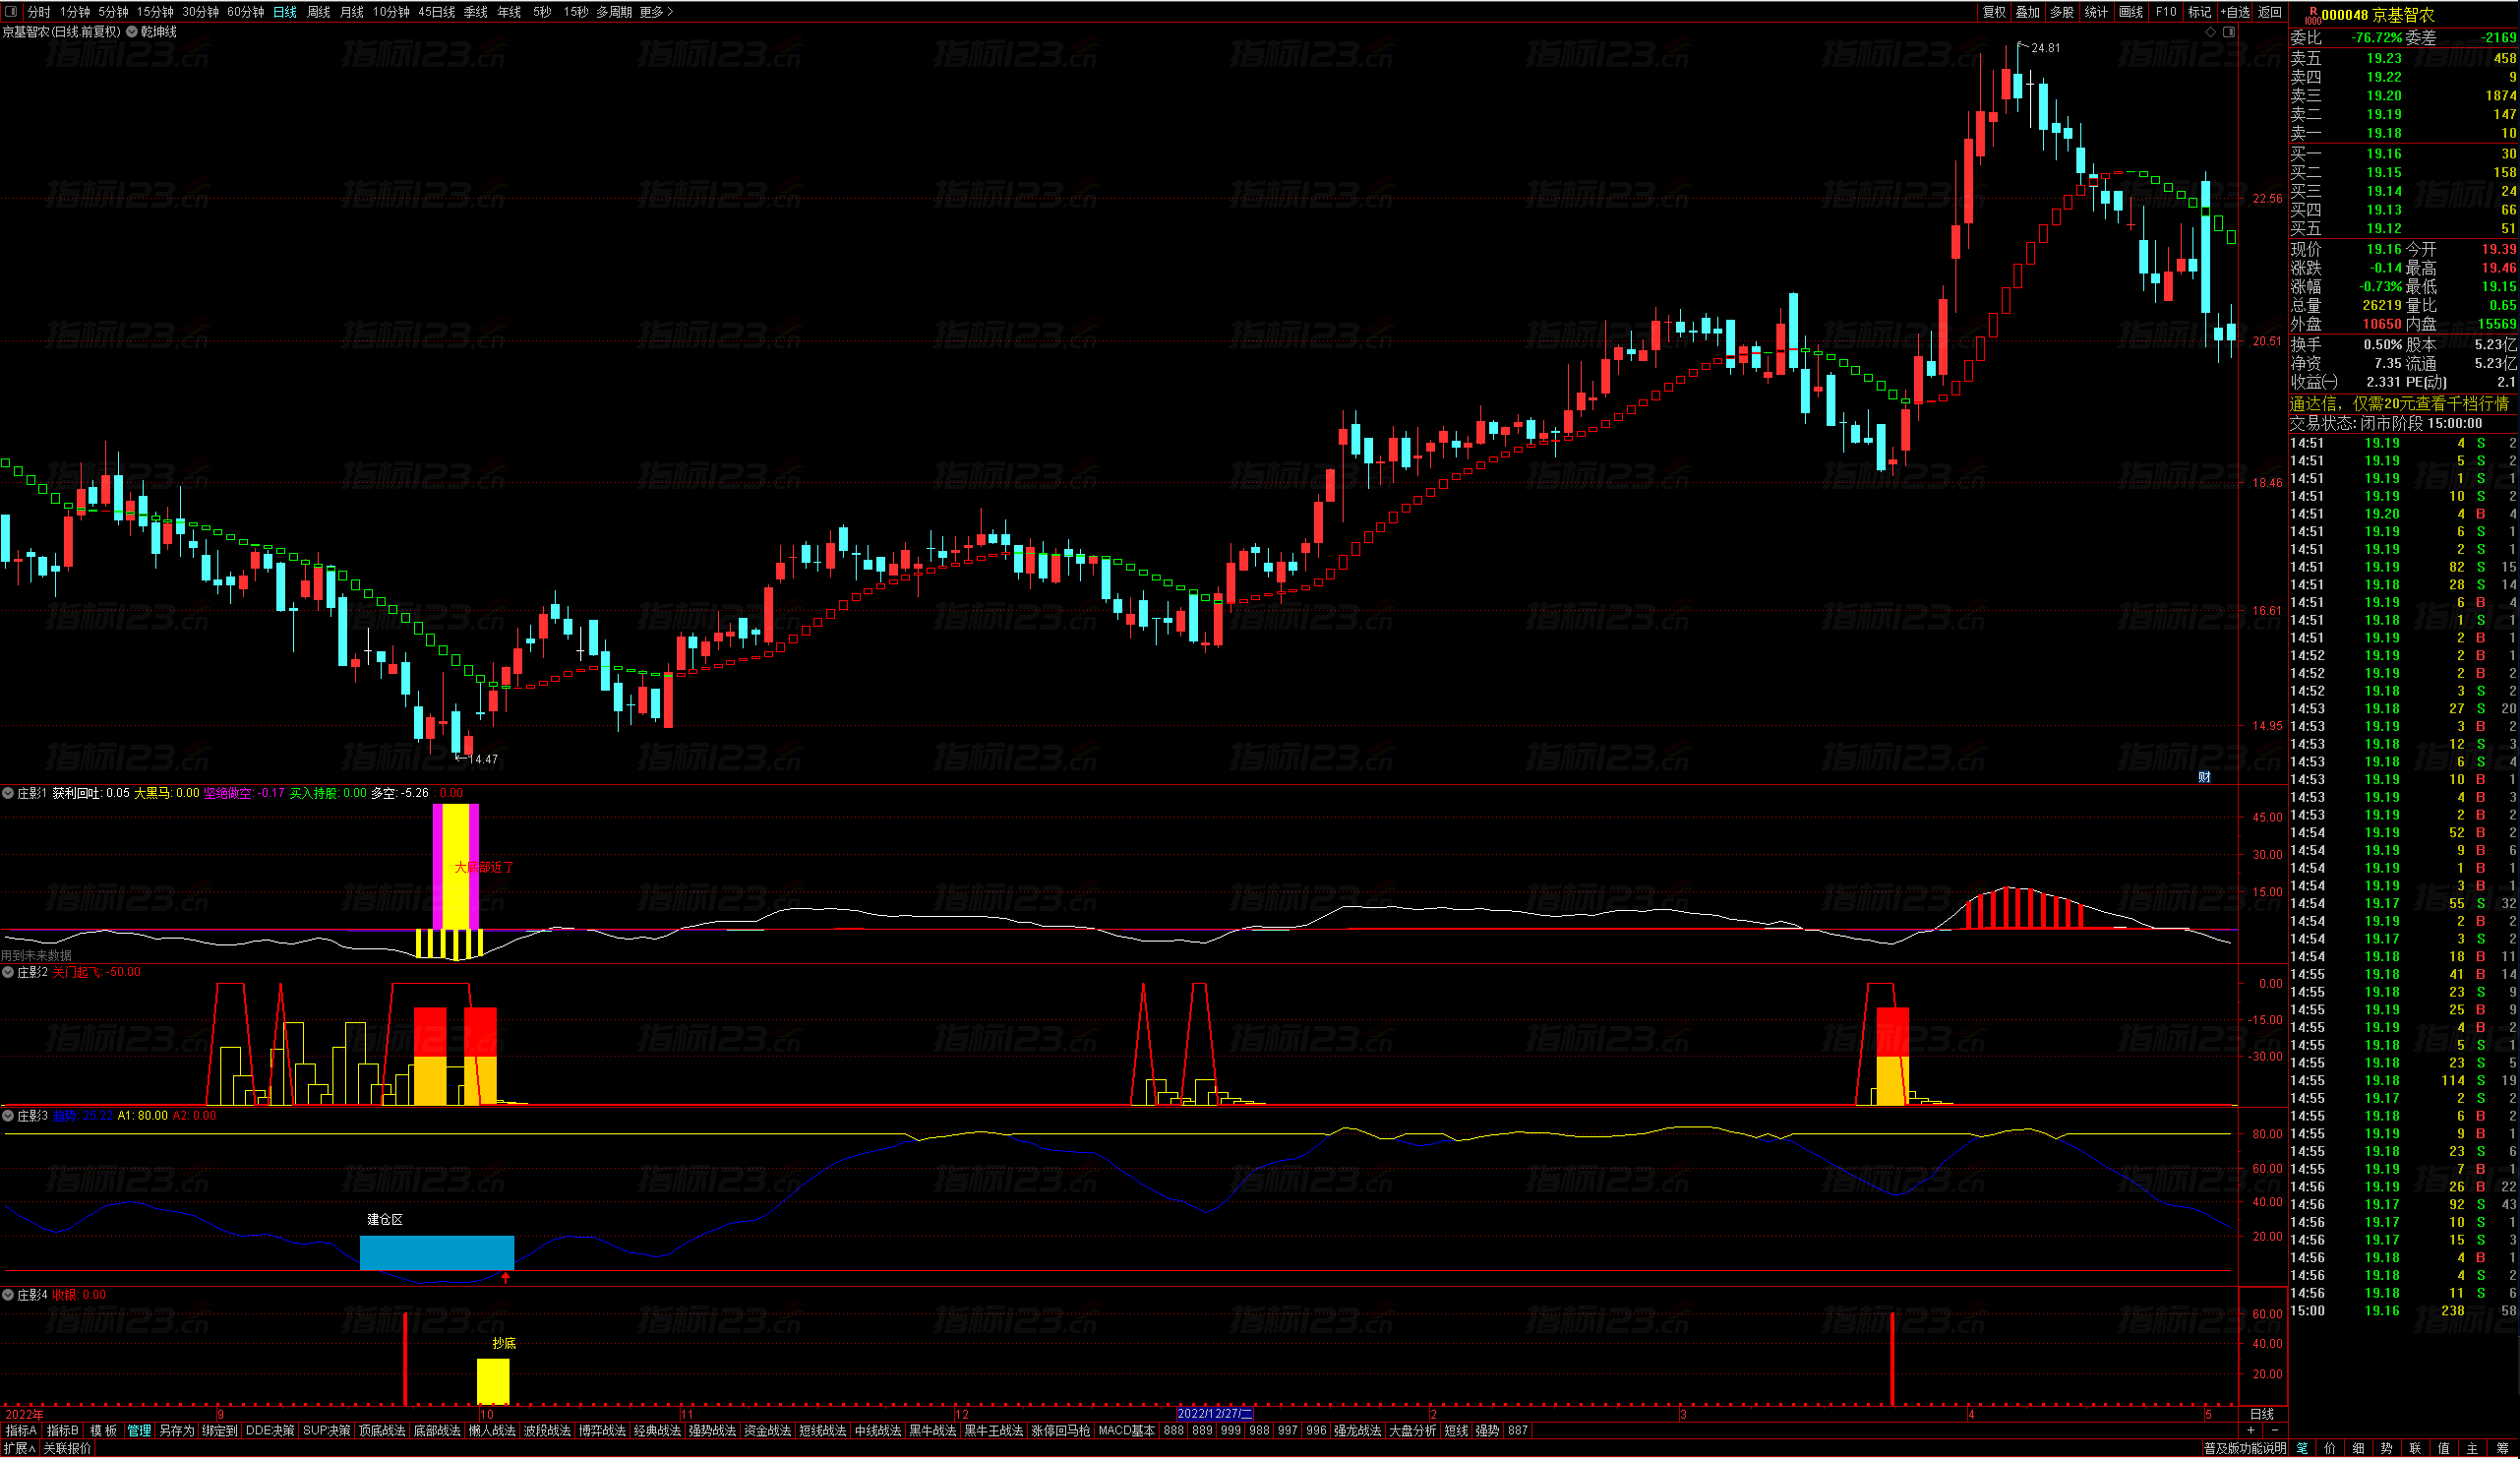This screenshot has height=1459, width=2520.
Task: Open the 庄影1 indicator dropdown arrow
Action: pos(8,794)
